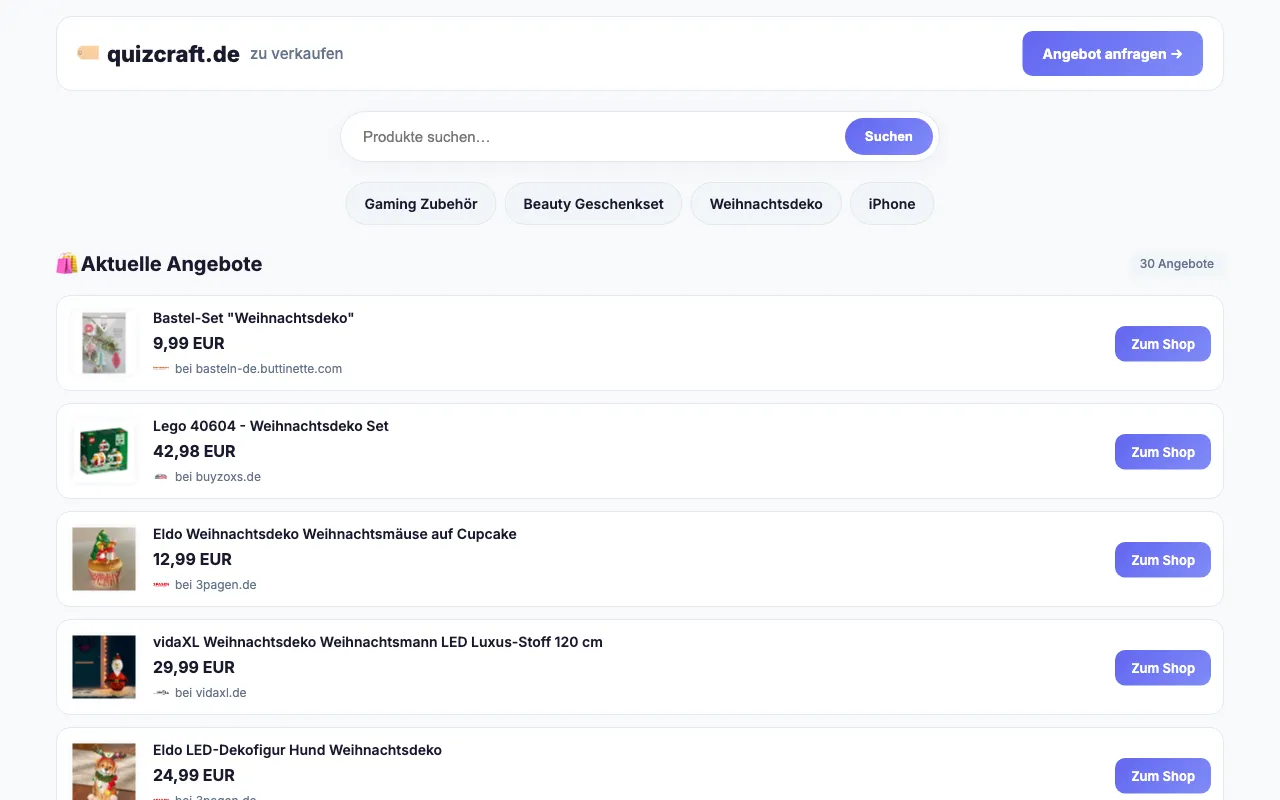Click the 9,99 EUR price
Viewport: 1280px width, 800px height.
click(x=189, y=343)
